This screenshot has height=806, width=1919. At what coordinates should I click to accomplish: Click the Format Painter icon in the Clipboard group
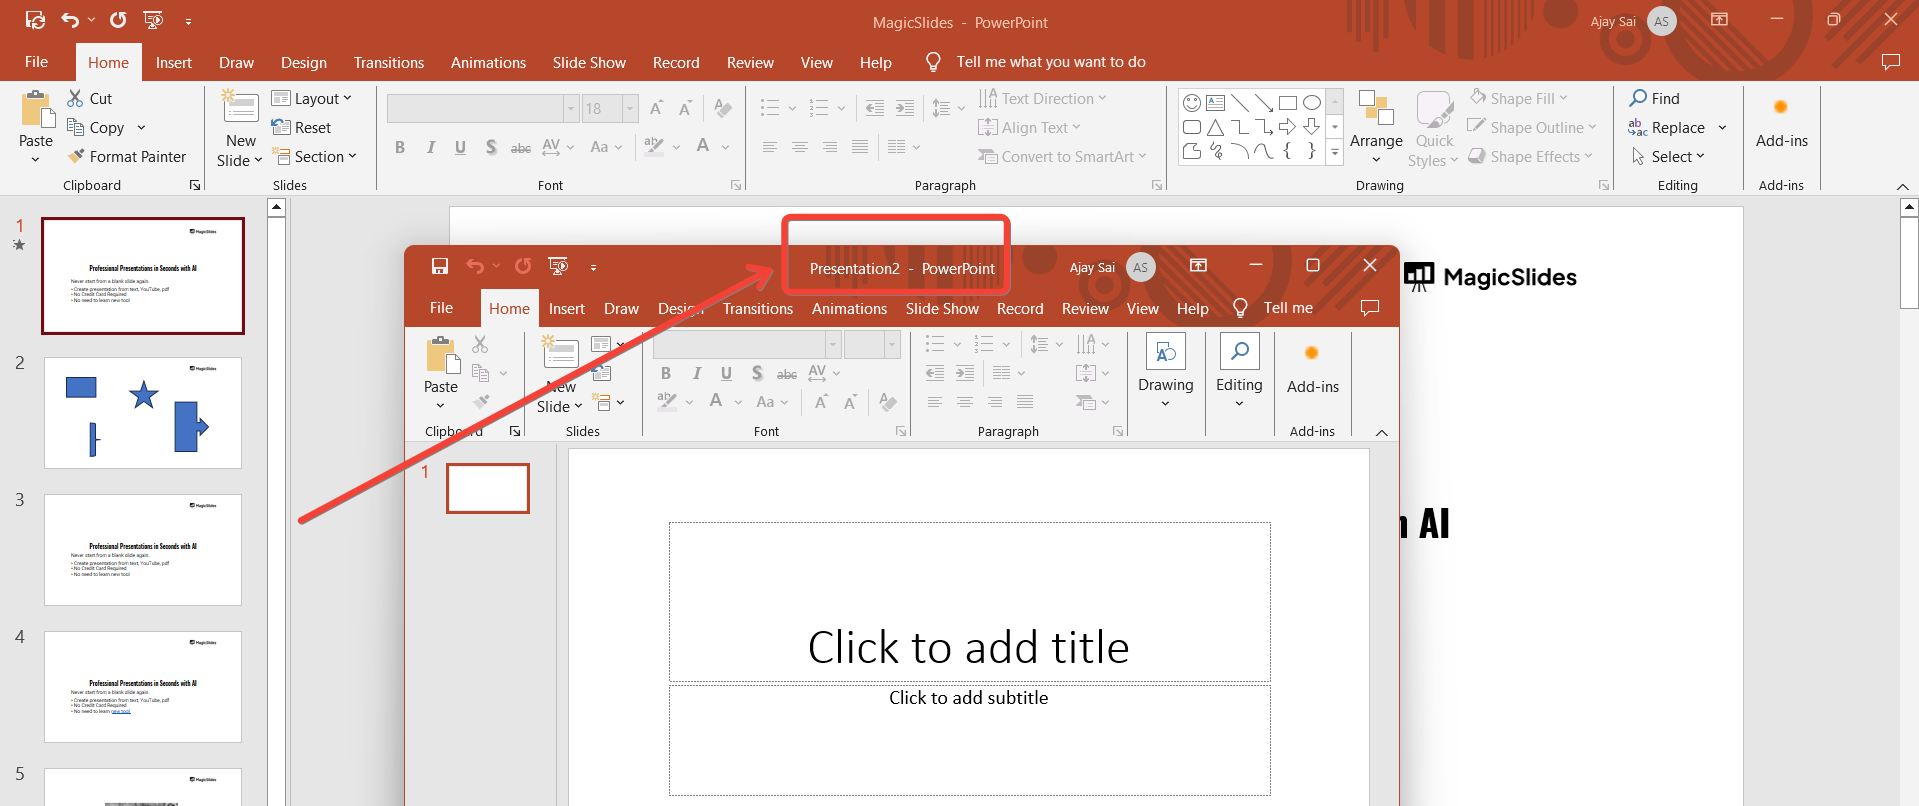tap(76, 157)
